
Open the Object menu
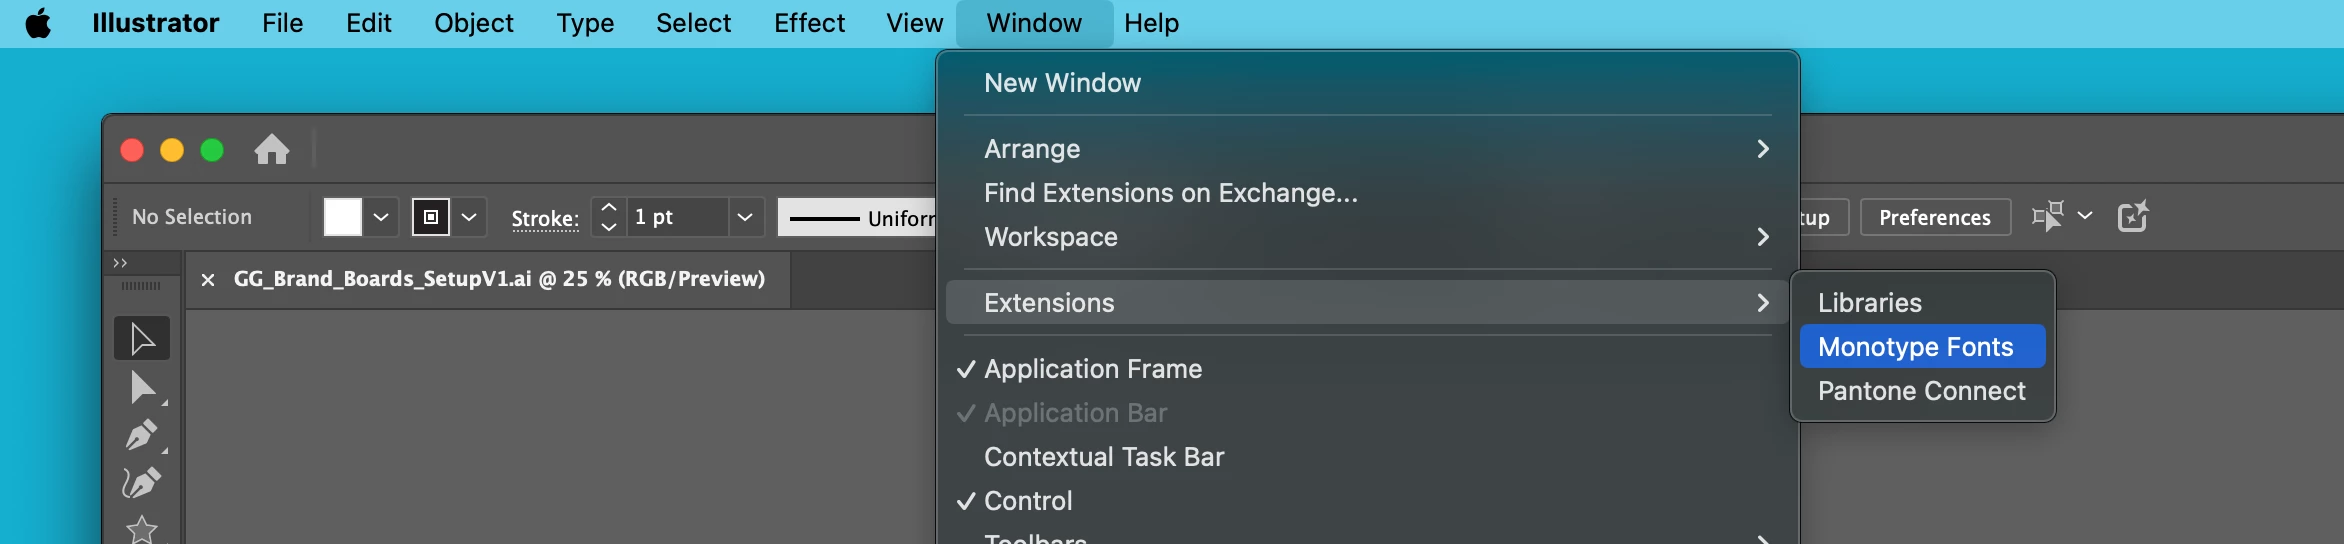[473, 23]
